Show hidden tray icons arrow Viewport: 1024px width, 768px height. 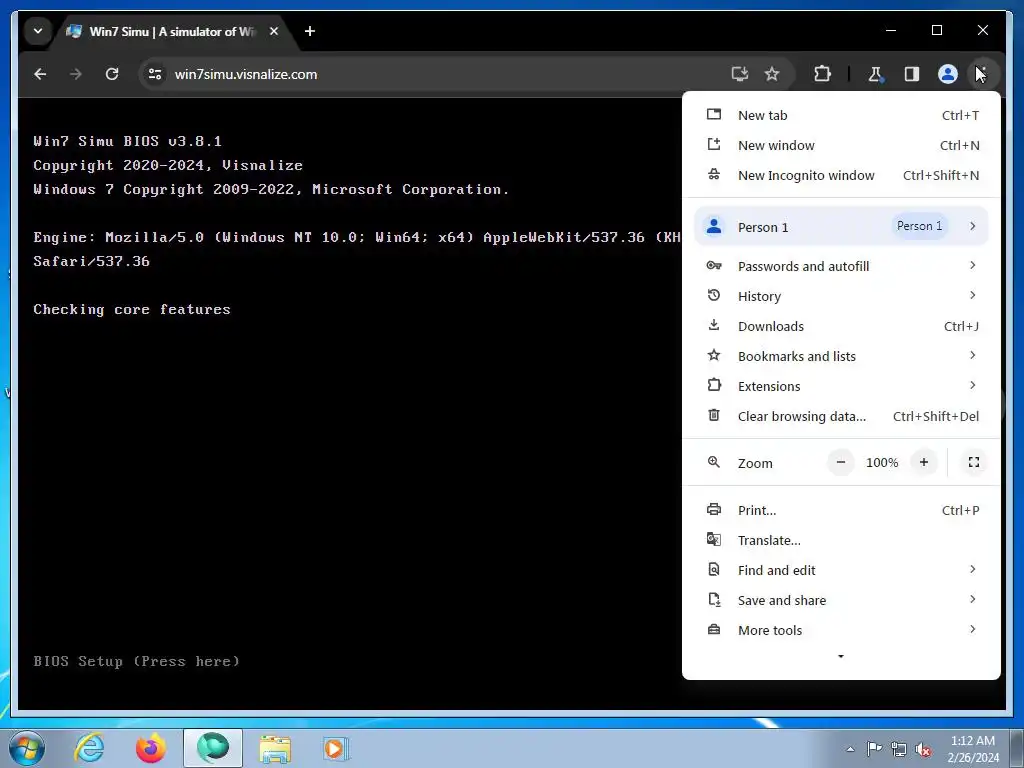point(850,749)
